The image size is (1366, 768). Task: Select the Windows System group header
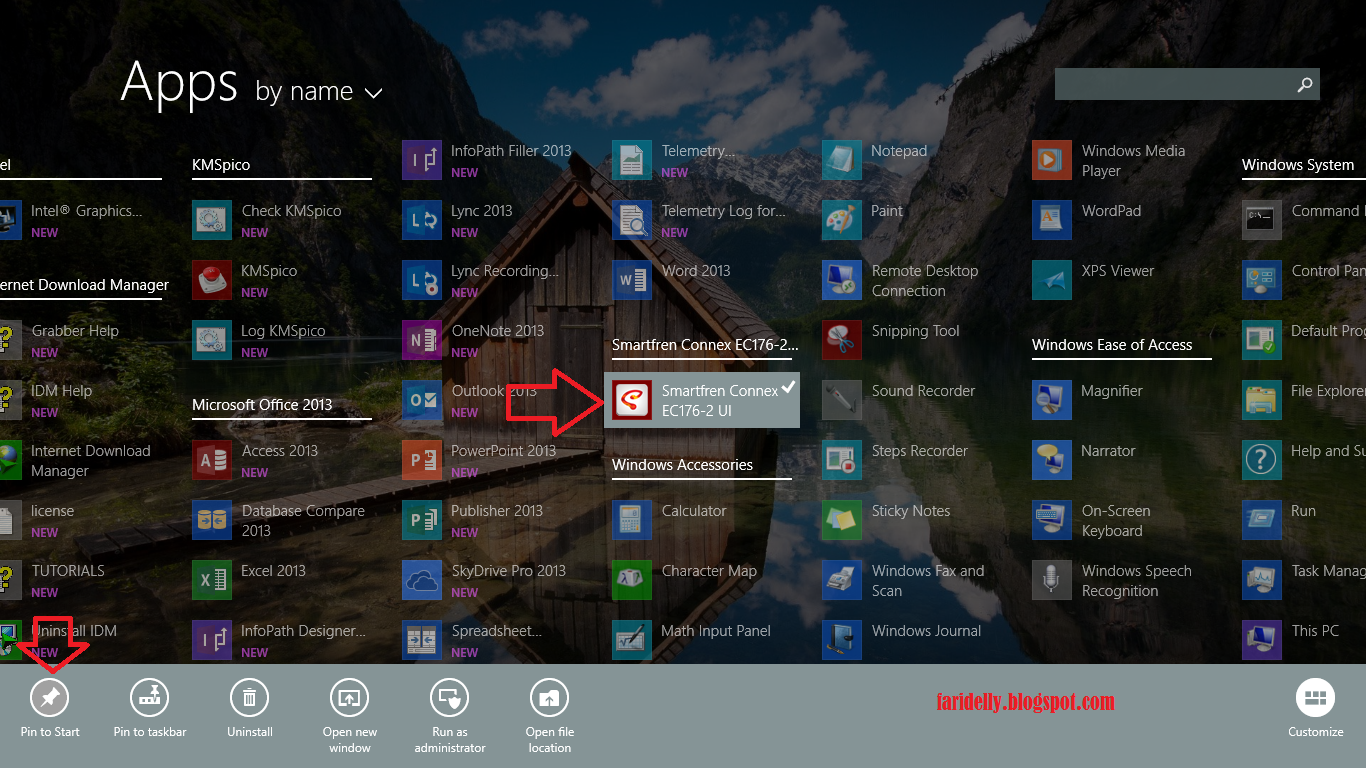tap(1298, 165)
